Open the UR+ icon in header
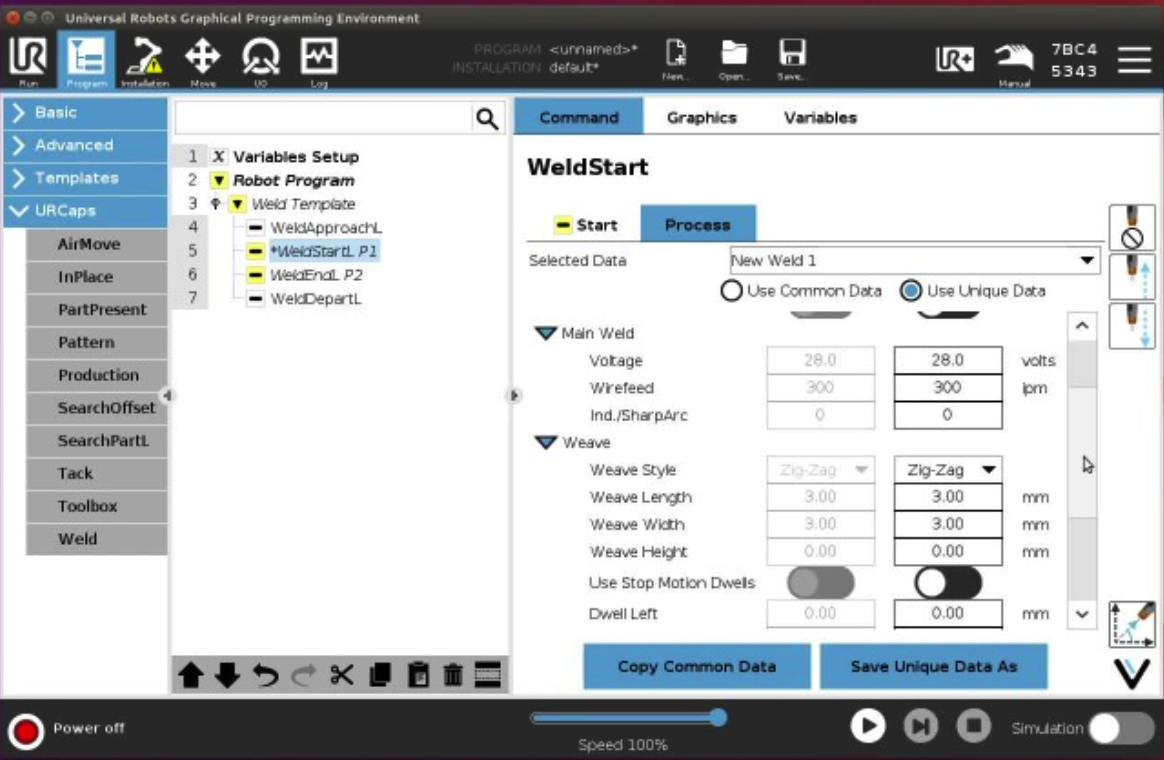Screen dimensions: 1164x760 [x=954, y=59]
